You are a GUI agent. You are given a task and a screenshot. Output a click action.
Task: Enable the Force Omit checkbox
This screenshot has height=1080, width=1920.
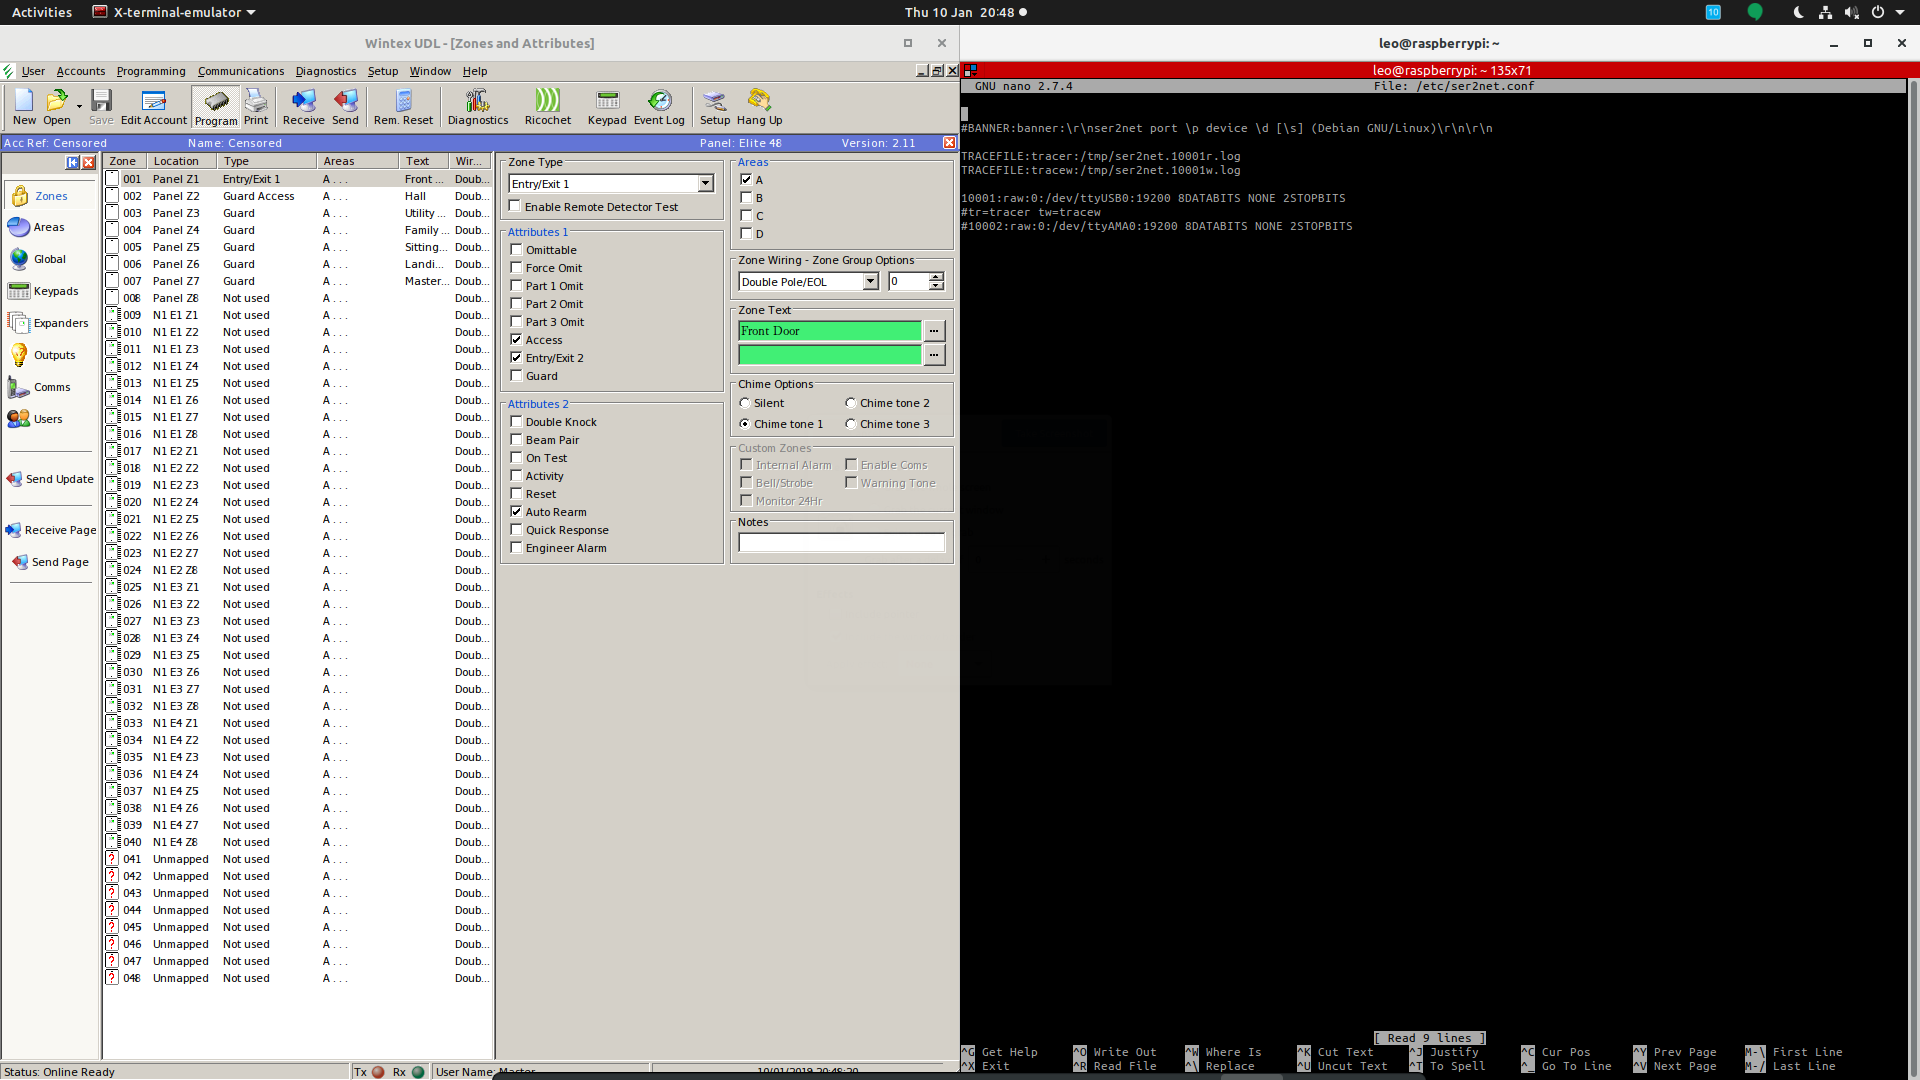point(516,266)
